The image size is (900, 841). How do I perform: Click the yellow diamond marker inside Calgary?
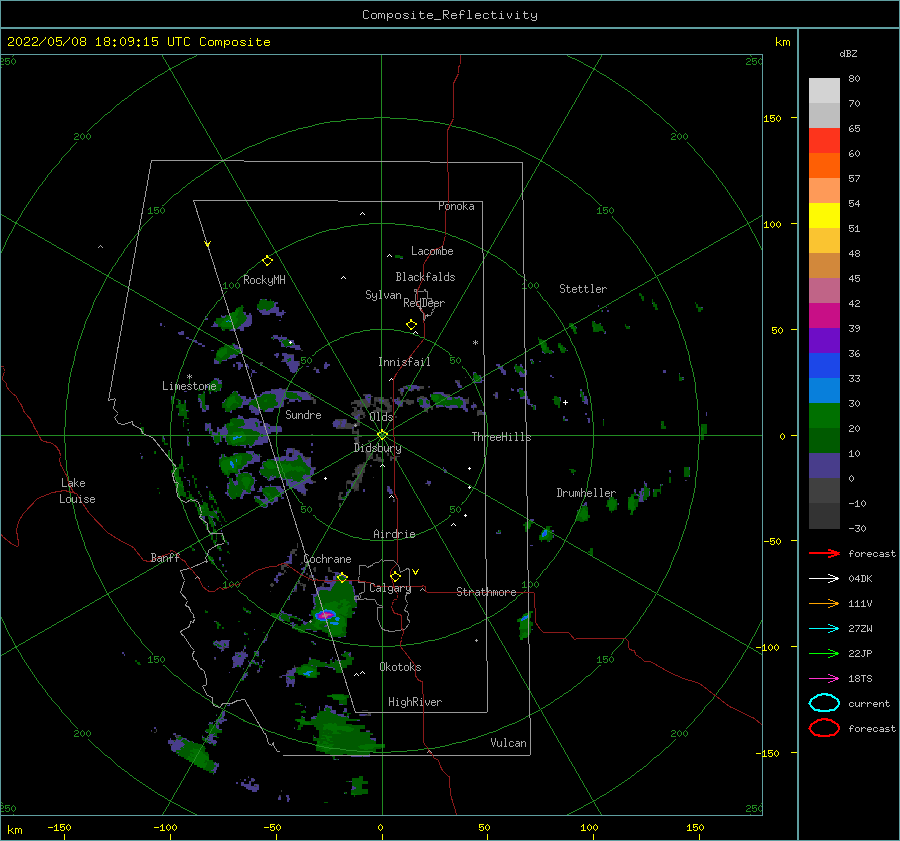click(x=395, y=576)
